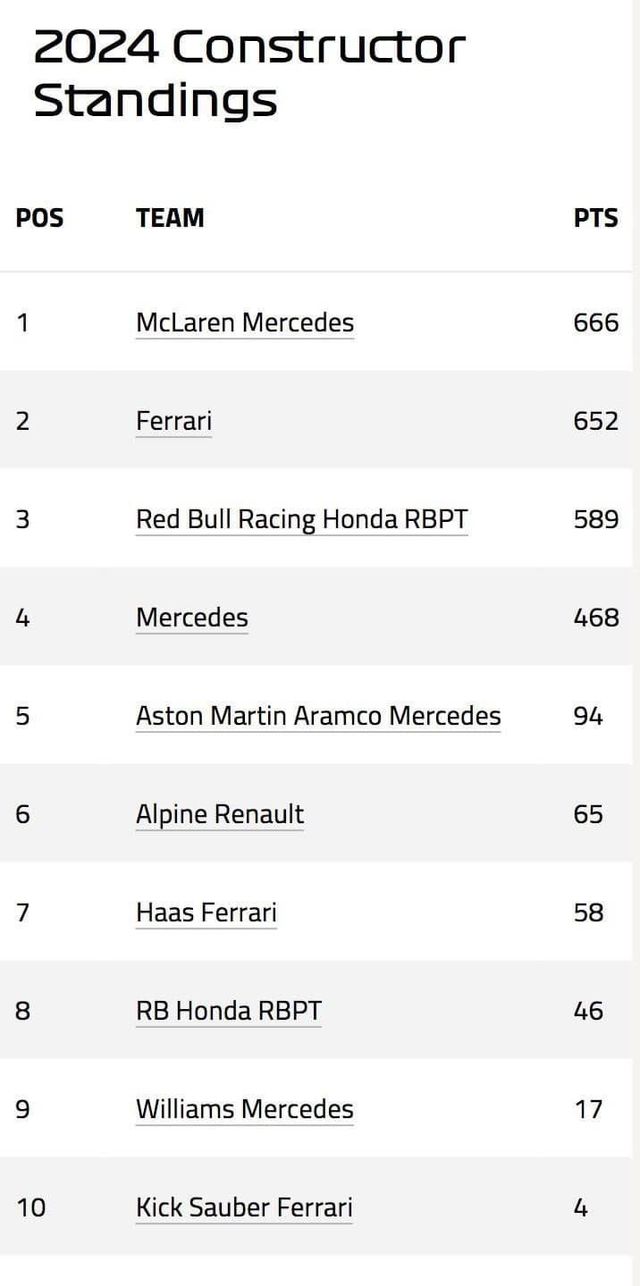Image resolution: width=640 pixels, height=1286 pixels.
Task: Open Red Bull Racing Honda RBPT link
Action: click(301, 519)
